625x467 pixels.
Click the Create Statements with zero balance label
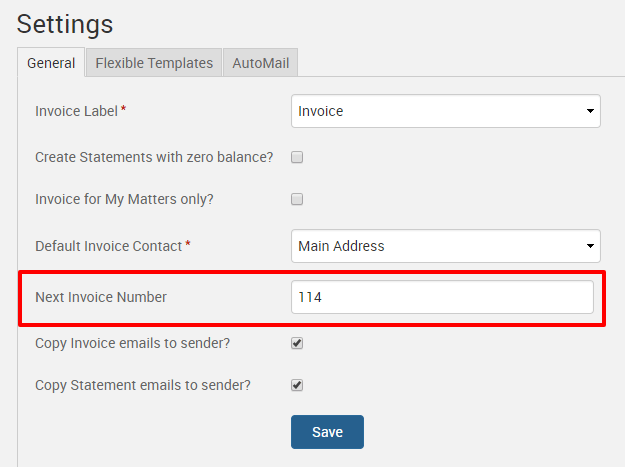coord(154,157)
